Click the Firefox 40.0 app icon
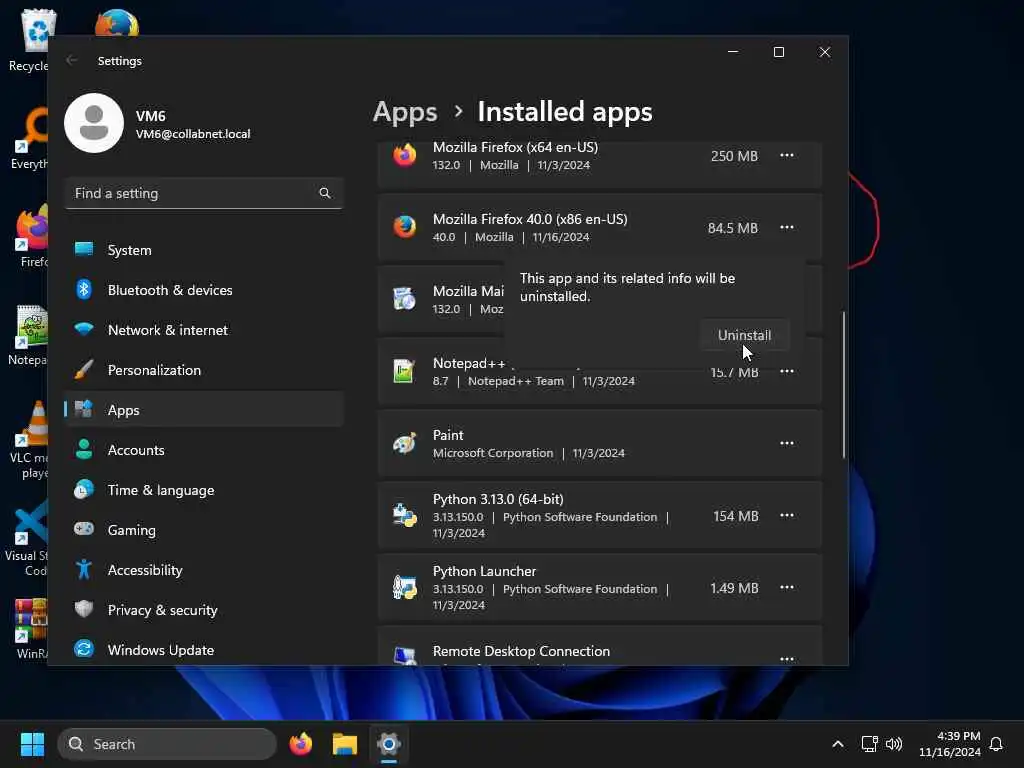This screenshot has width=1024, height=768. 404,227
